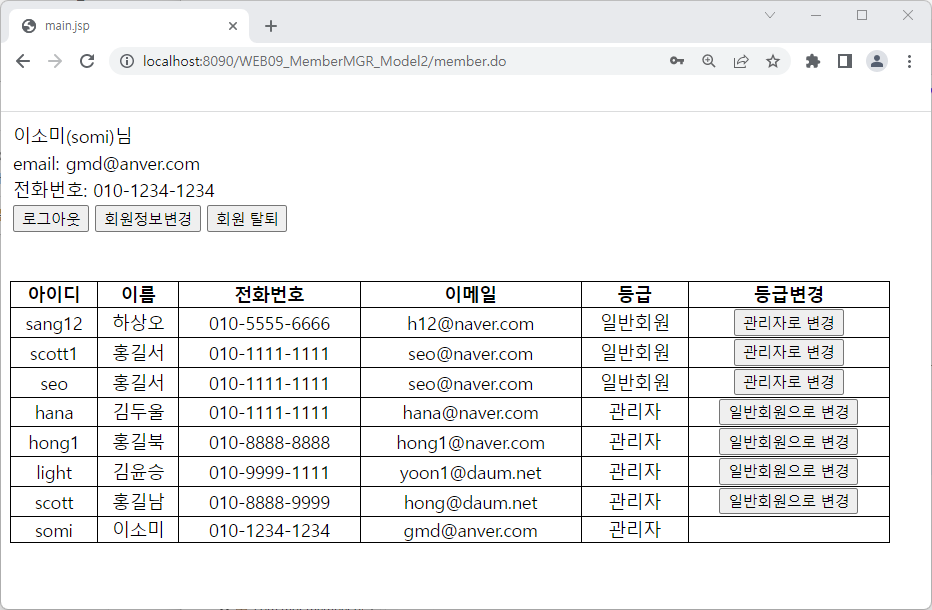Click phone number 010-8888-8888

pos(269,443)
